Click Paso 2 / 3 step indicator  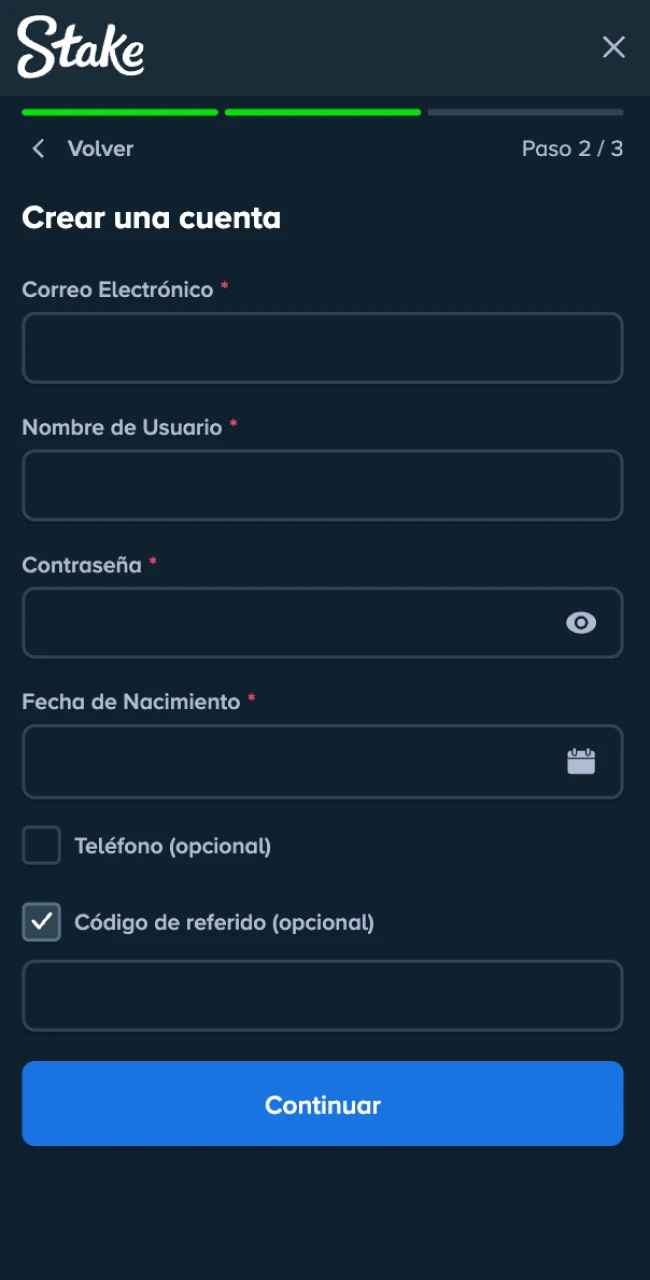pyautogui.click(x=572, y=148)
